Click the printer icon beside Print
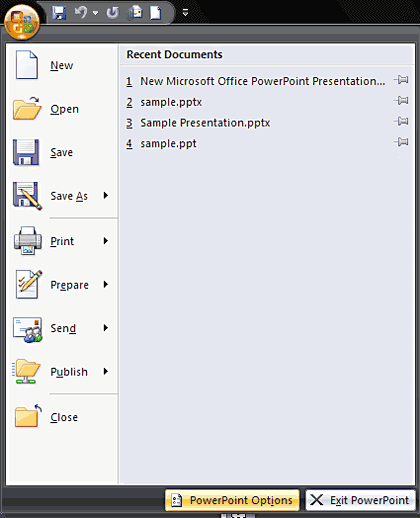Screen dimensions: 420x518 [28, 241]
